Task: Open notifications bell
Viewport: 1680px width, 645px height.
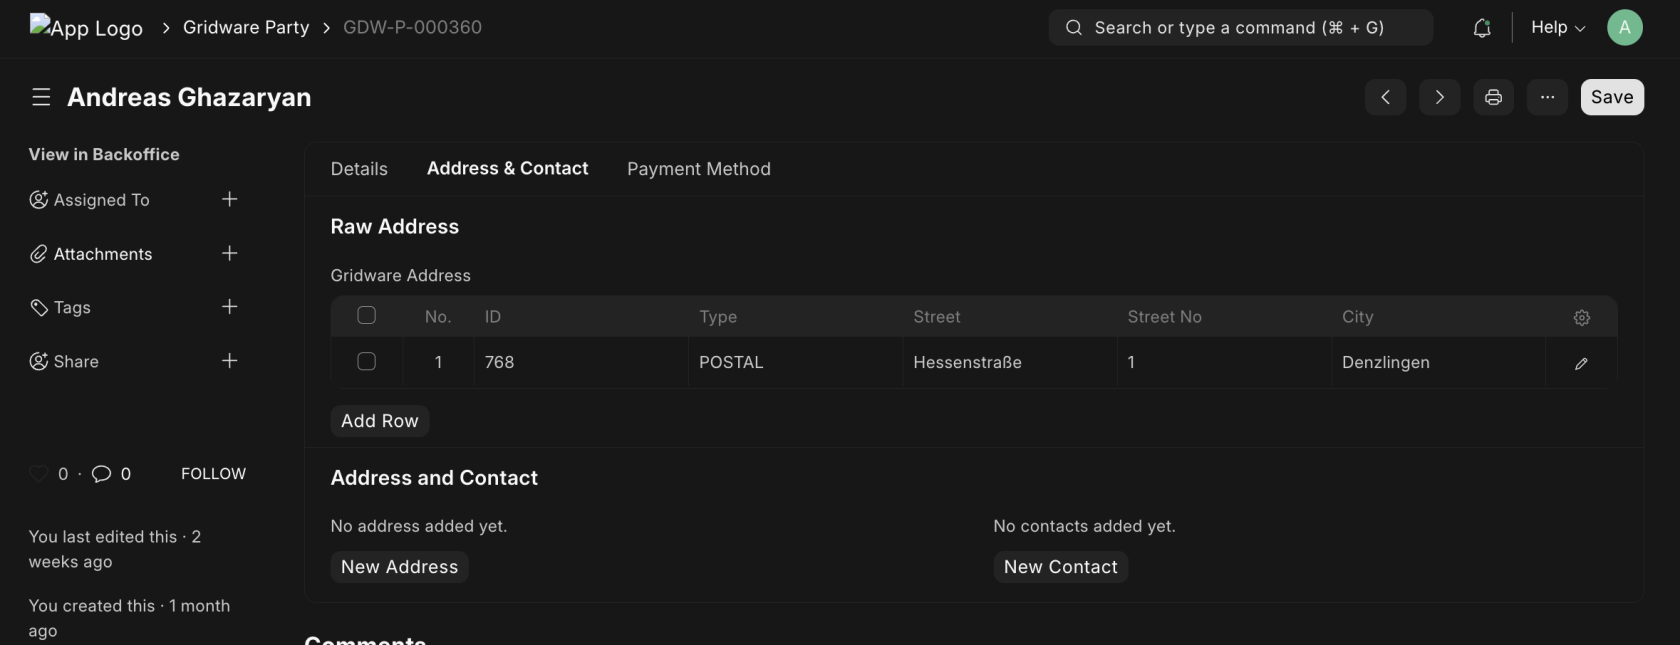Action: pos(1482,28)
